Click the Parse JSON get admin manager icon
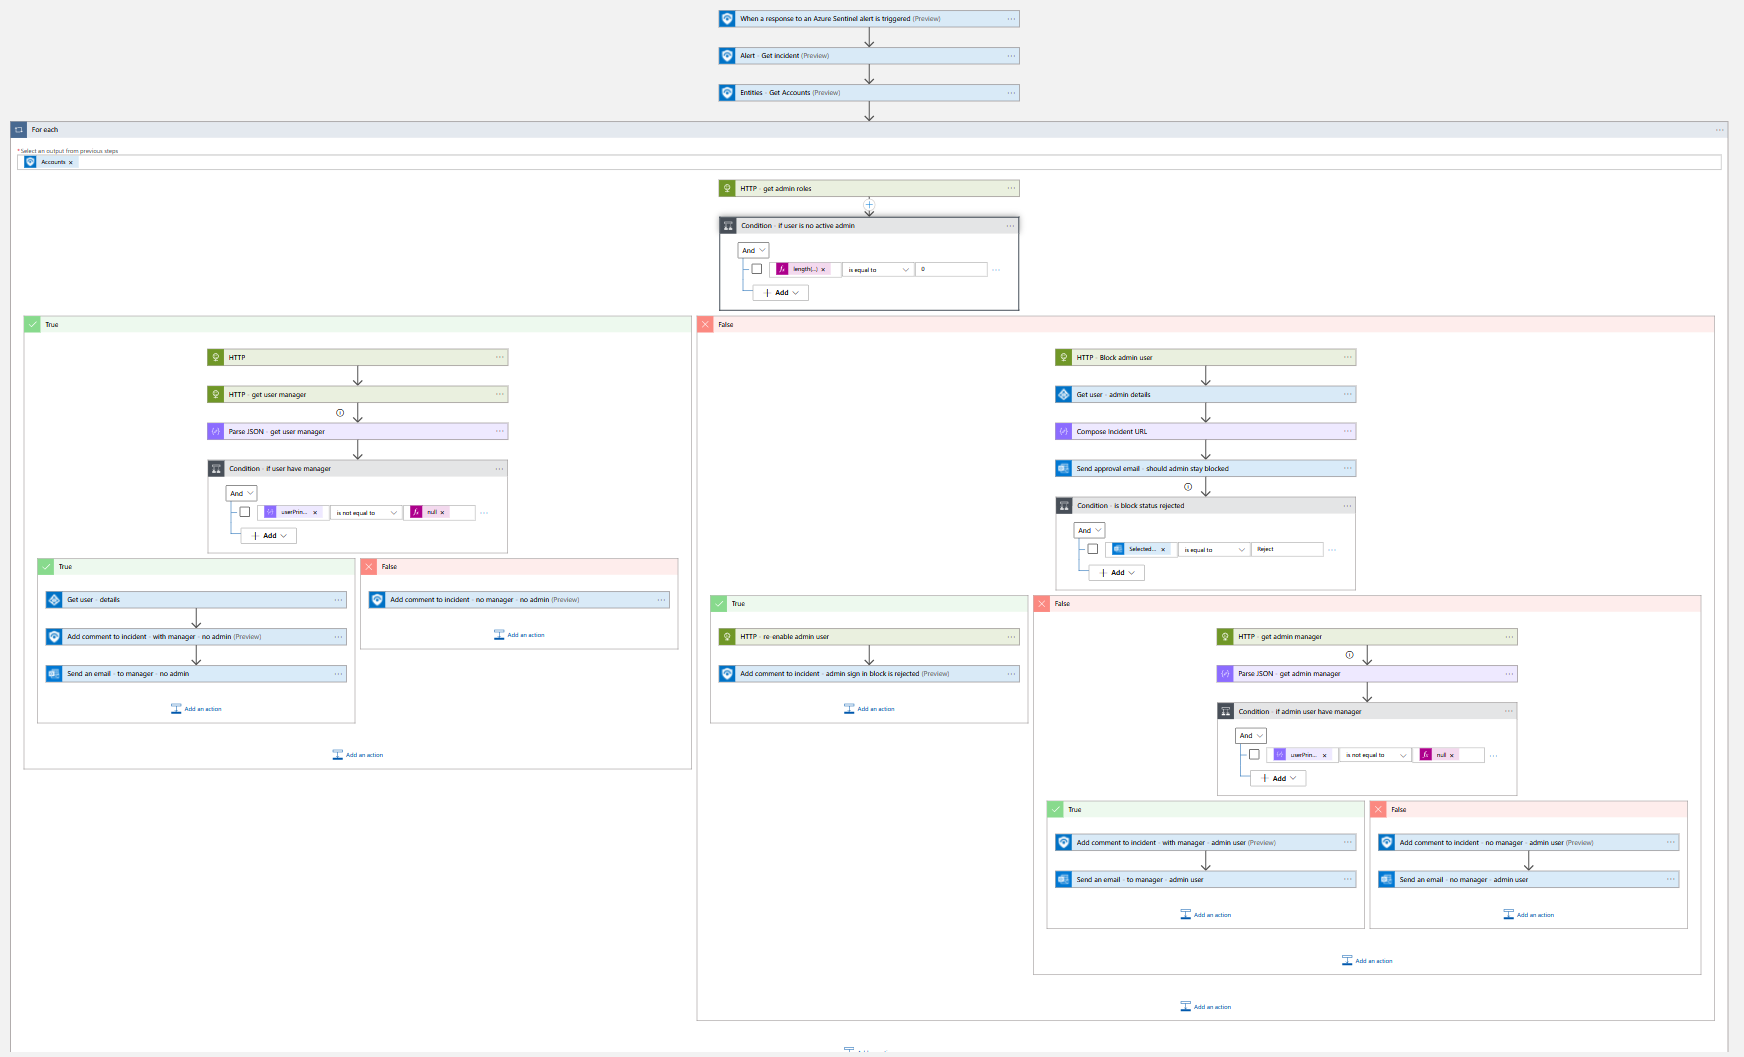Viewport: 1744px width, 1057px height. [1225, 674]
